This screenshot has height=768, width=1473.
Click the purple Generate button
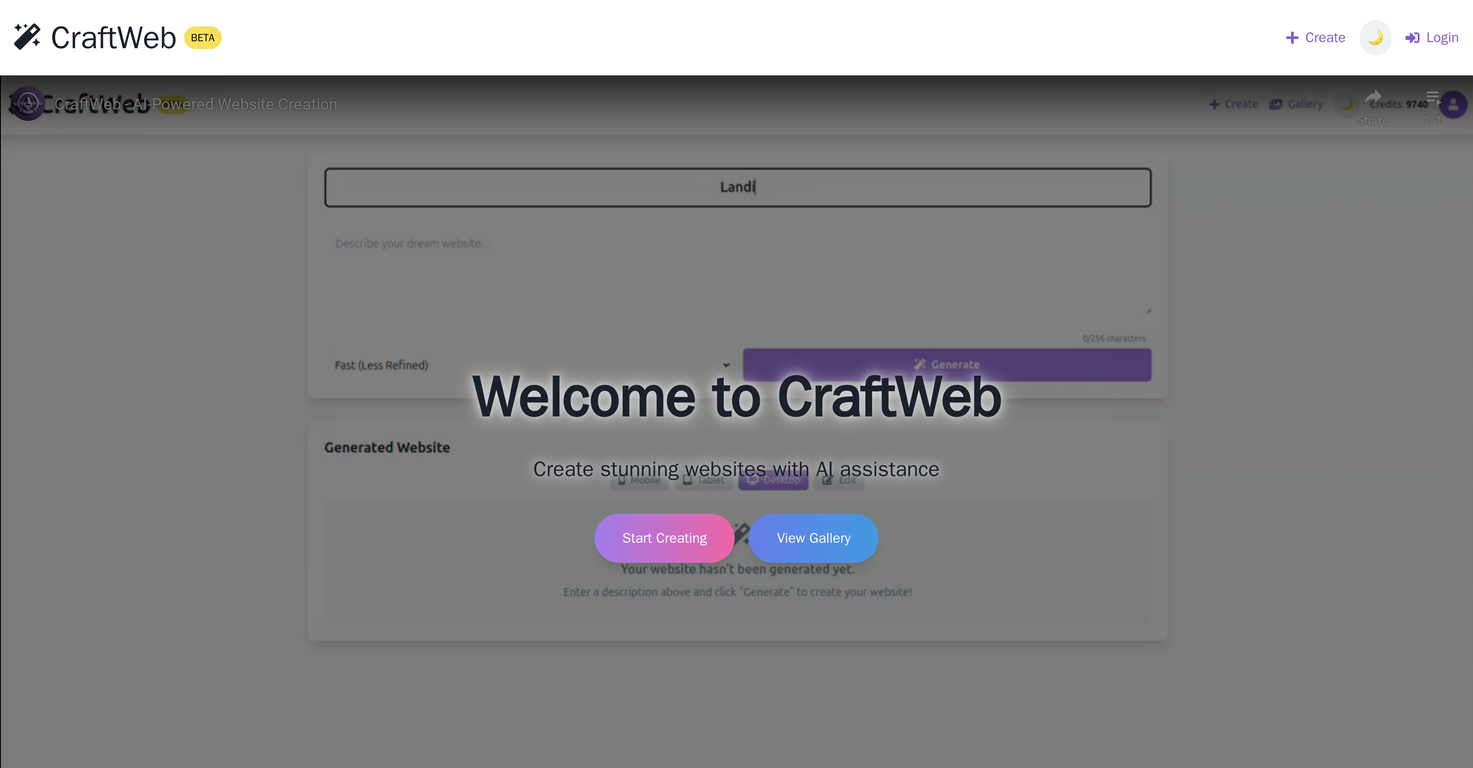pos(947,365)
